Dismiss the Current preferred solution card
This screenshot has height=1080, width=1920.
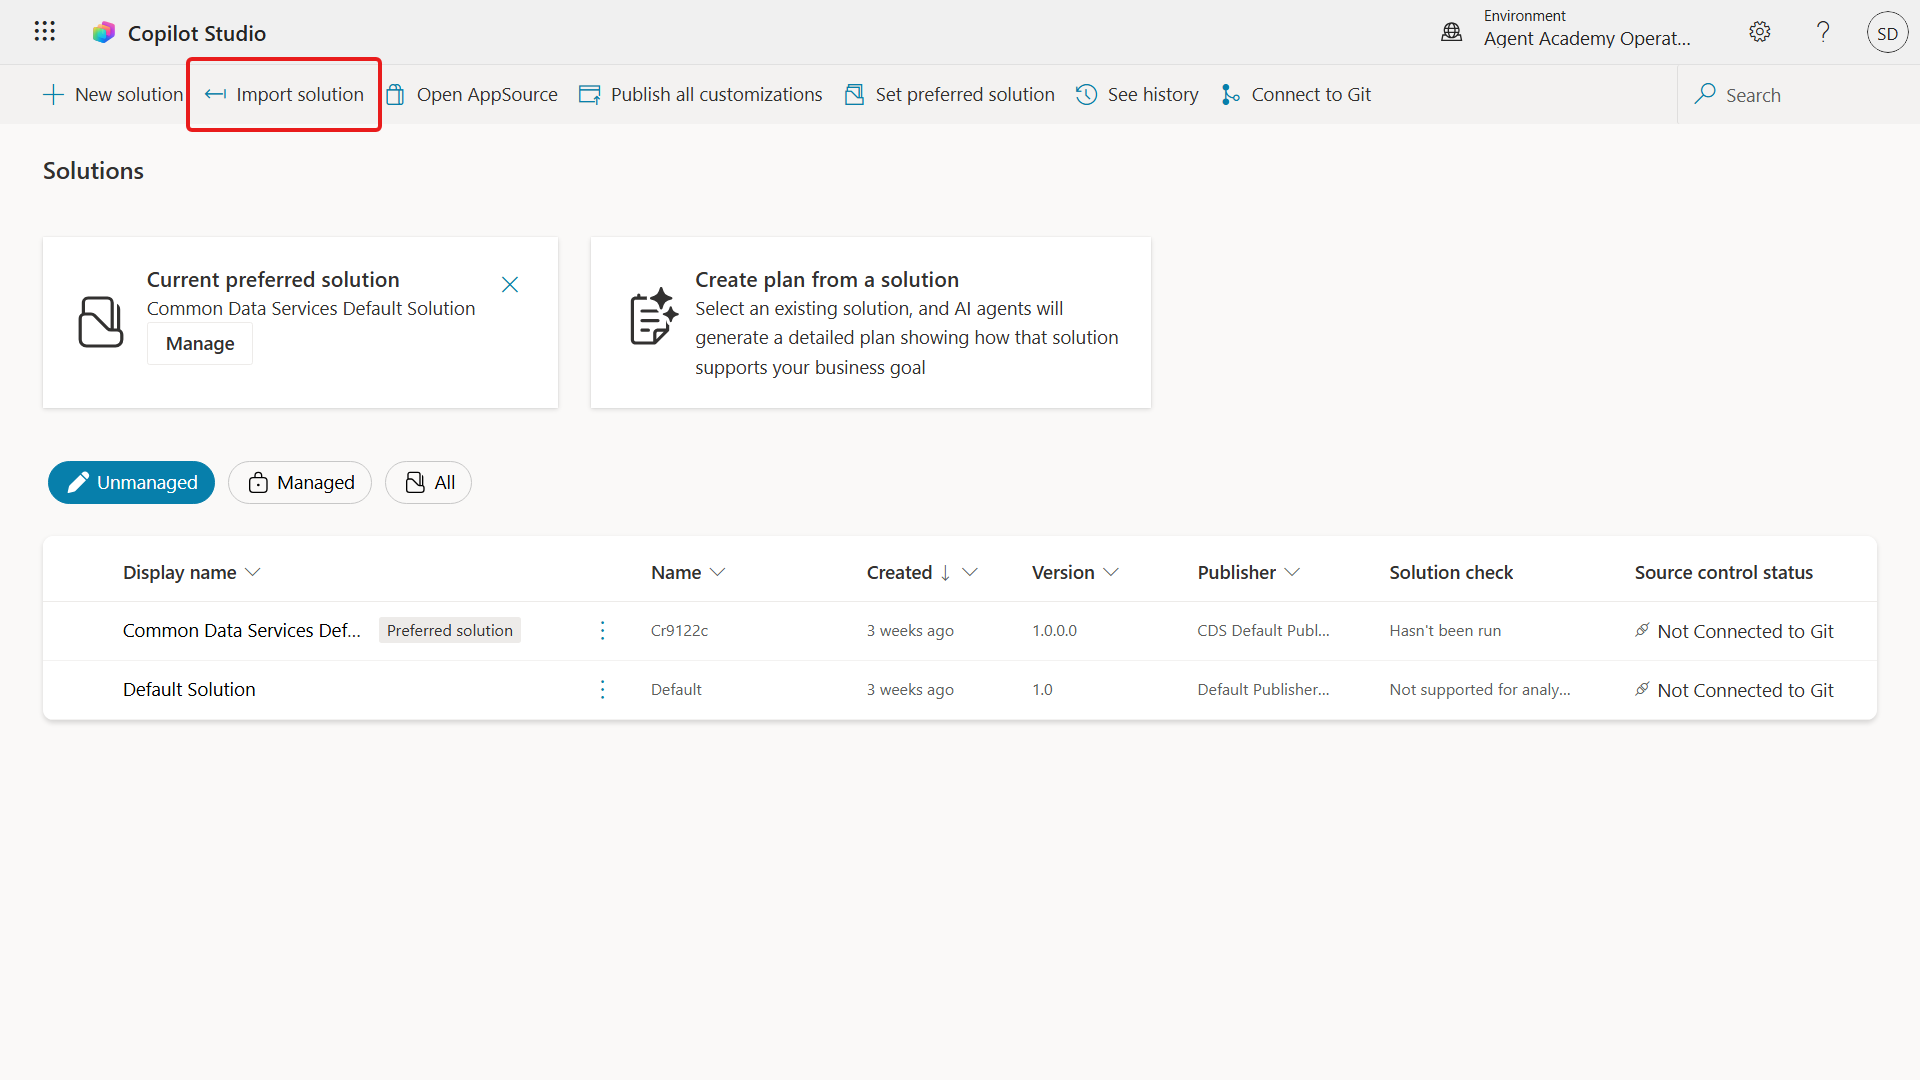(510, 285)
